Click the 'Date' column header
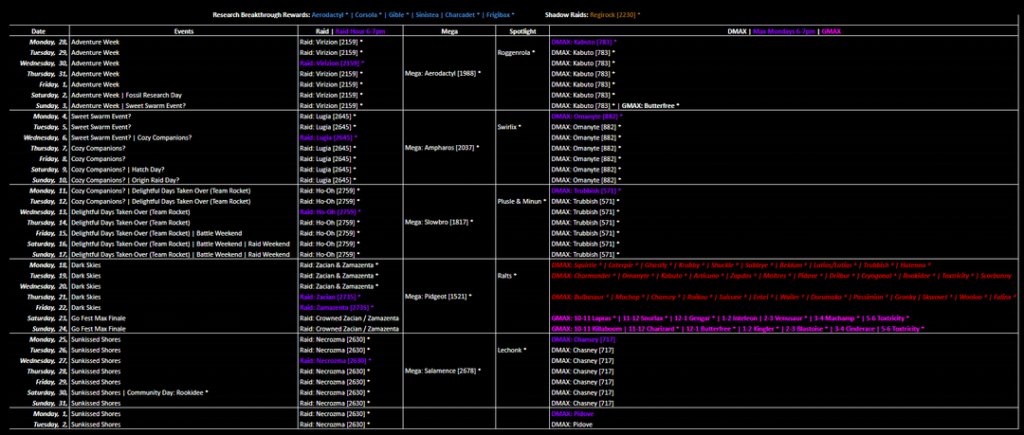 pyautogui.click(x=39, y=31)
